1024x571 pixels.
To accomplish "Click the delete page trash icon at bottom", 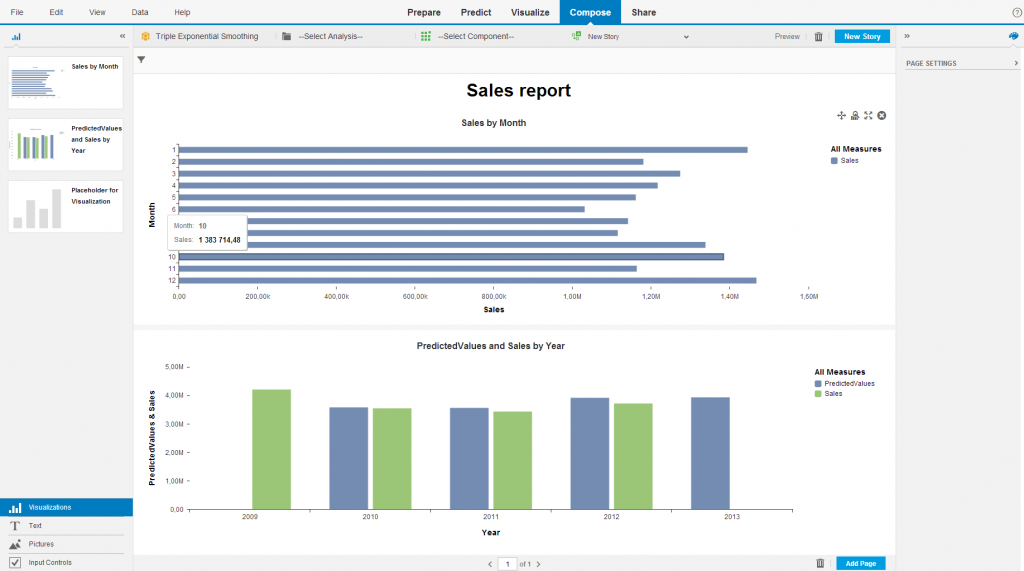I will [820, 563].
